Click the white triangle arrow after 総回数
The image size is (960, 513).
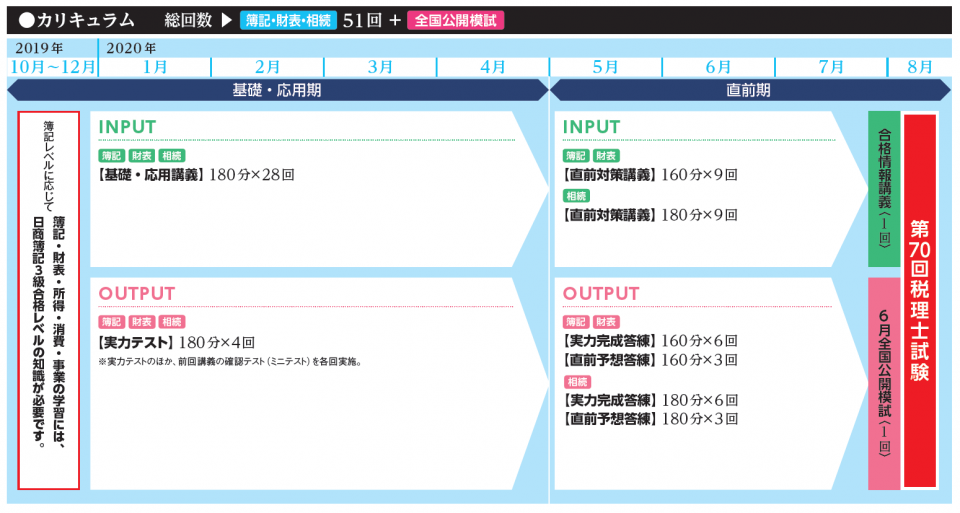226,19
